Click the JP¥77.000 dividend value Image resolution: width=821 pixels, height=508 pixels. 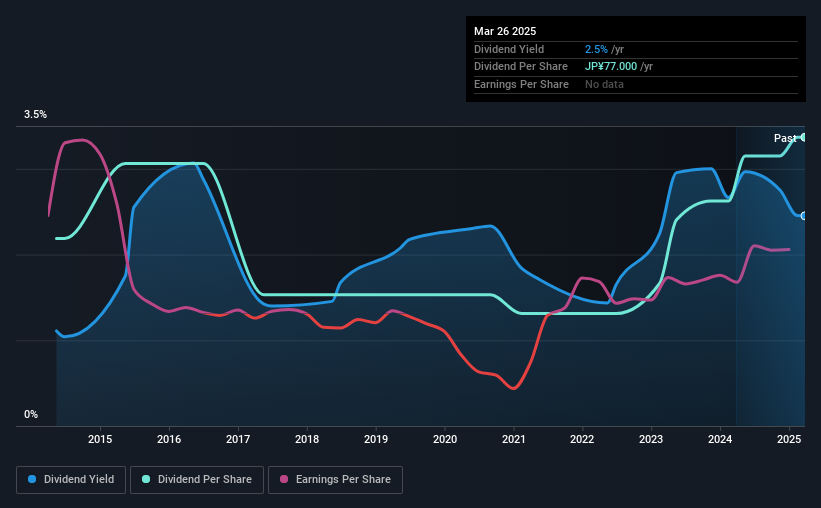(x=611, y=67)
